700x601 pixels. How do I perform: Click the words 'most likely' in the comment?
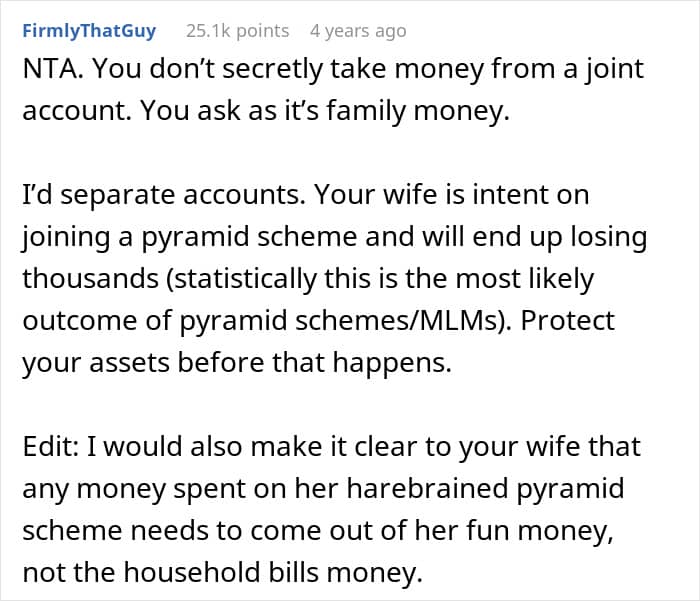pyautogui.click(x=552, y=280)
